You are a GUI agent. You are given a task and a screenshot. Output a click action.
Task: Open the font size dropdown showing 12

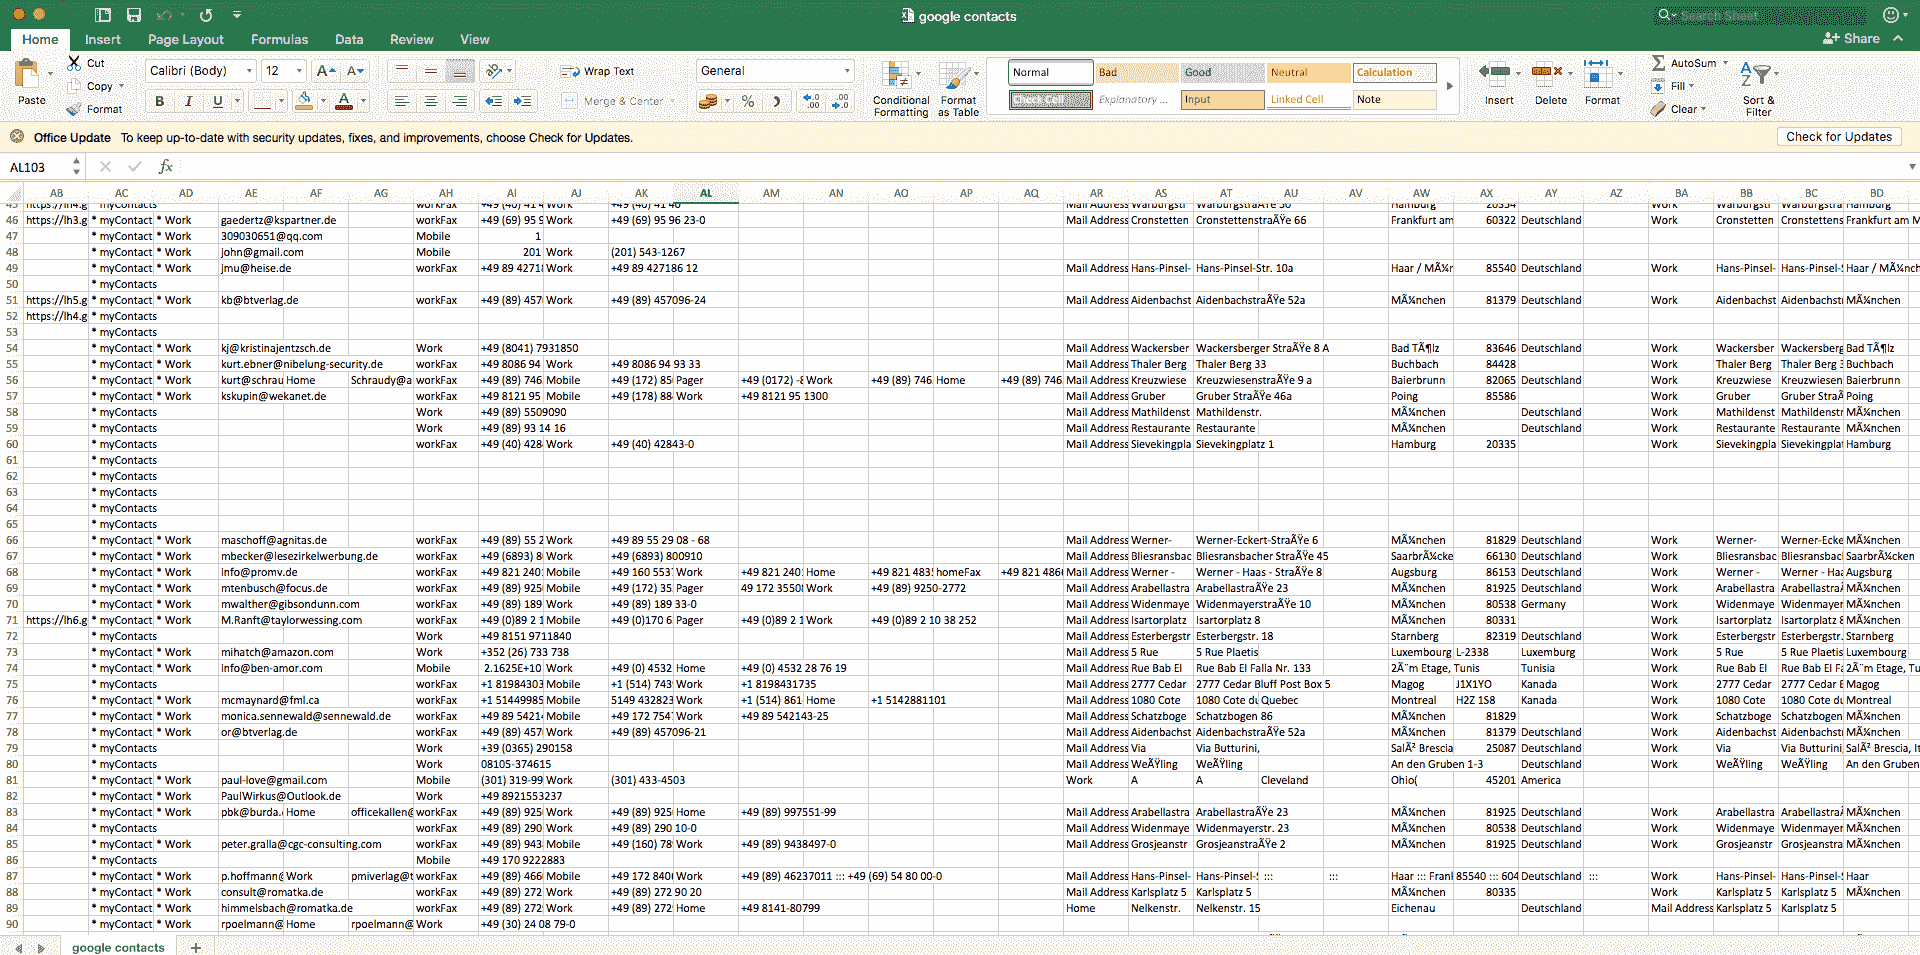(x=284, y=71)
